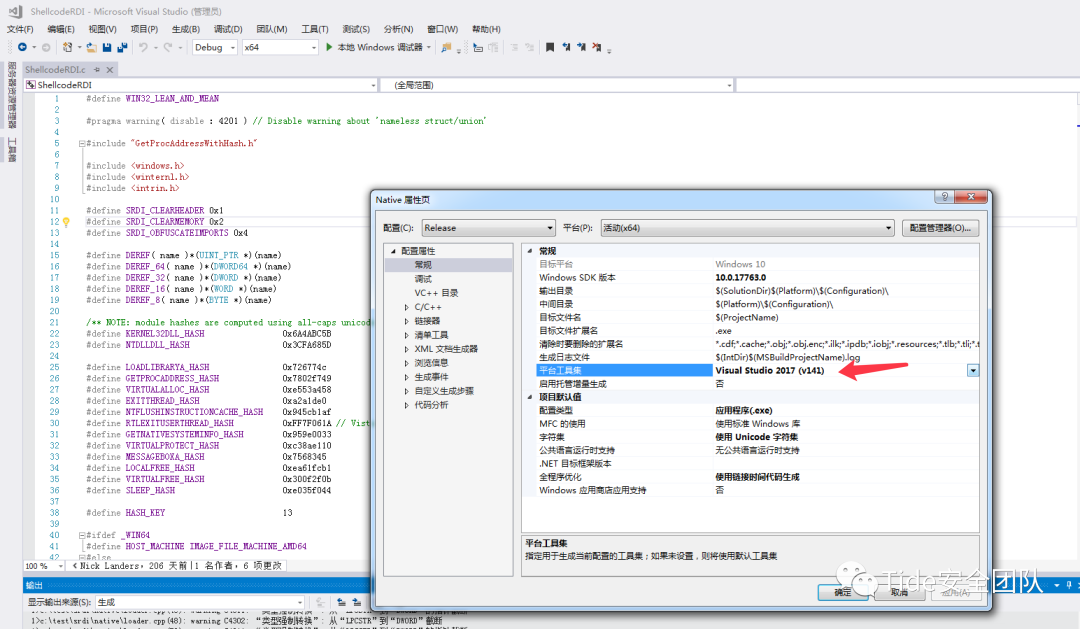Screen dimensions: 1080x629
Task: Click the Open File toolbar icon
Action: coord(91,47)
